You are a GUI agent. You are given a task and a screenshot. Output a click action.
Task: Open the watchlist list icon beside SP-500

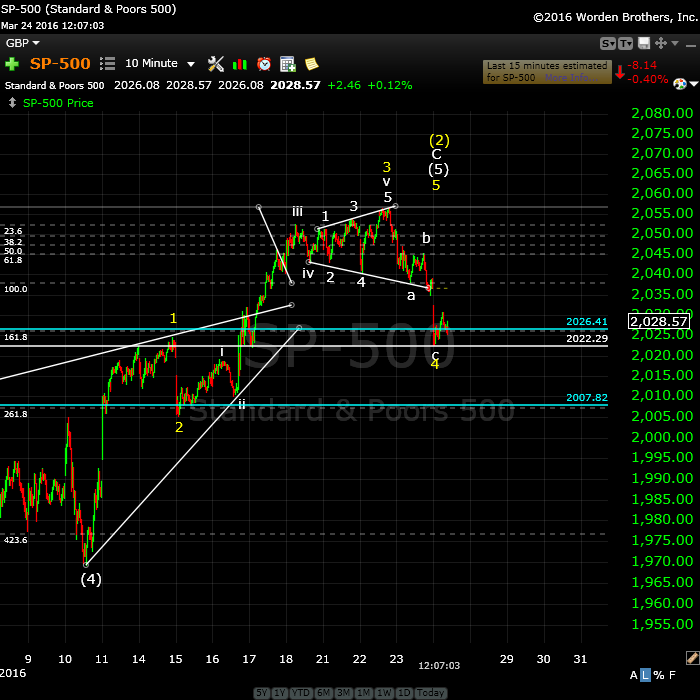point(107,64)
